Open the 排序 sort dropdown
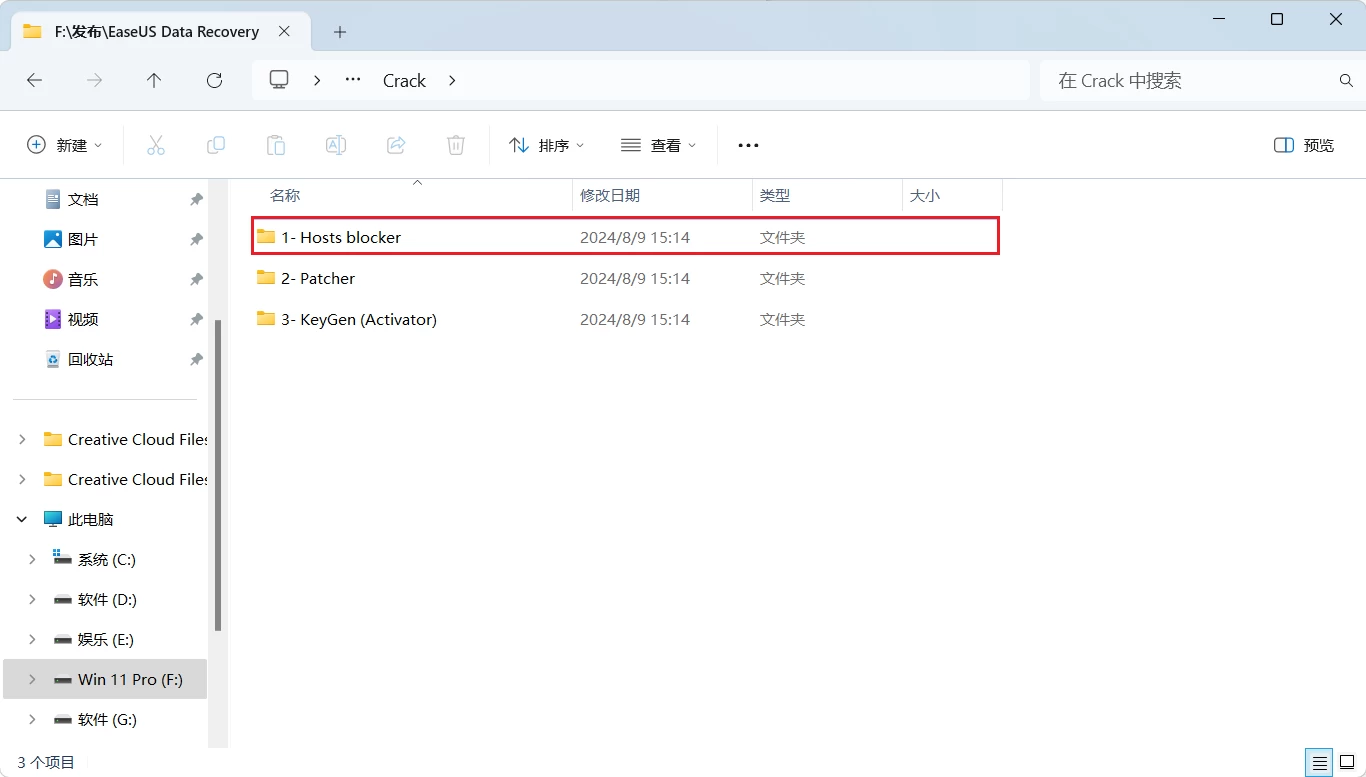Screen dimensions: 1366x777 pyautogui.click(x=546, y=145)
